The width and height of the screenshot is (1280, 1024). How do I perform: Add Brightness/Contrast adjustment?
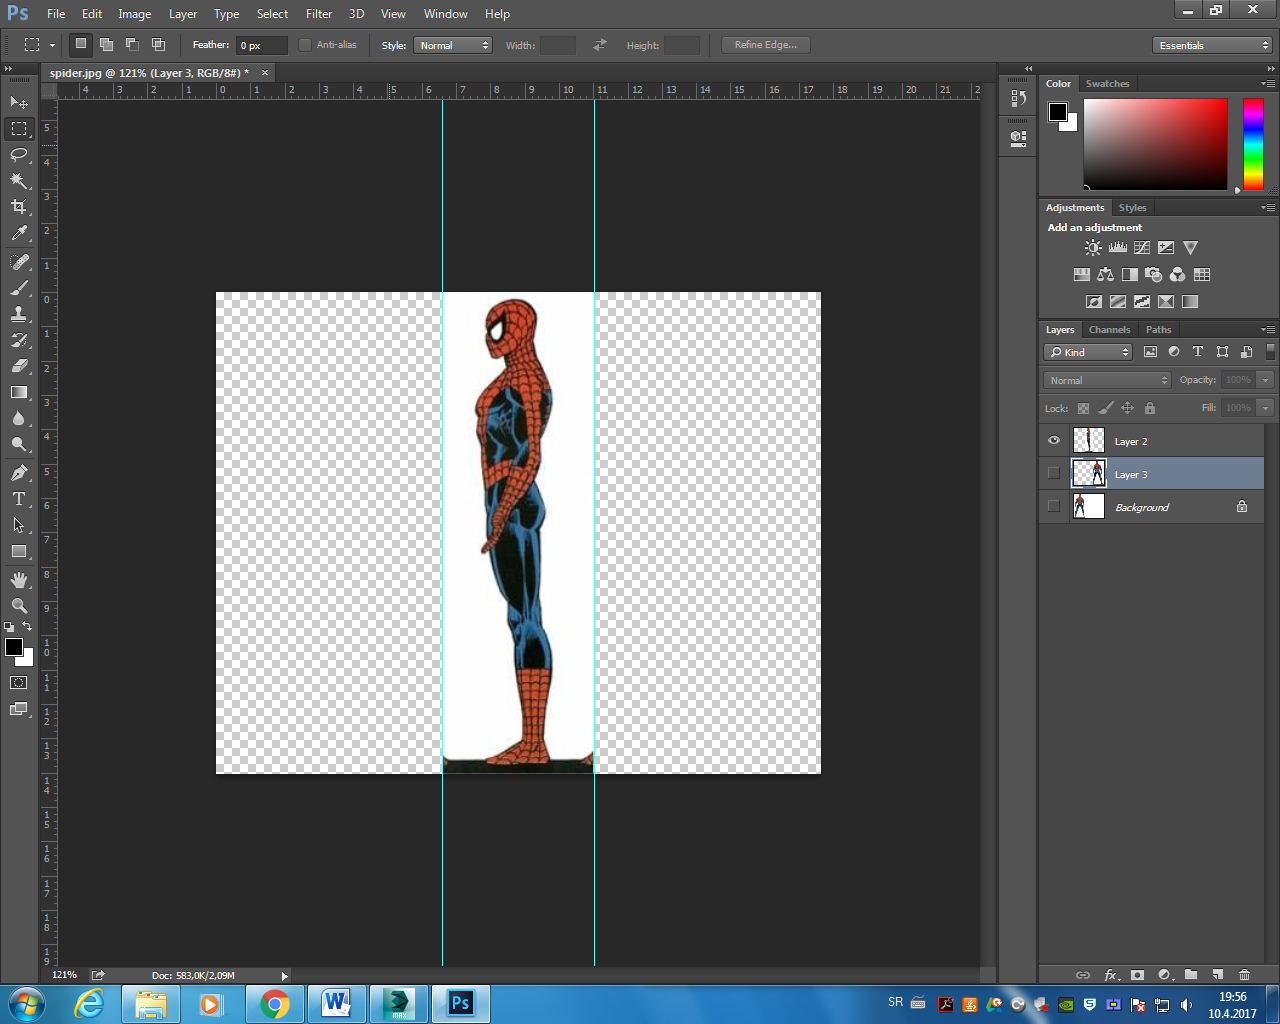[1093, 248]
